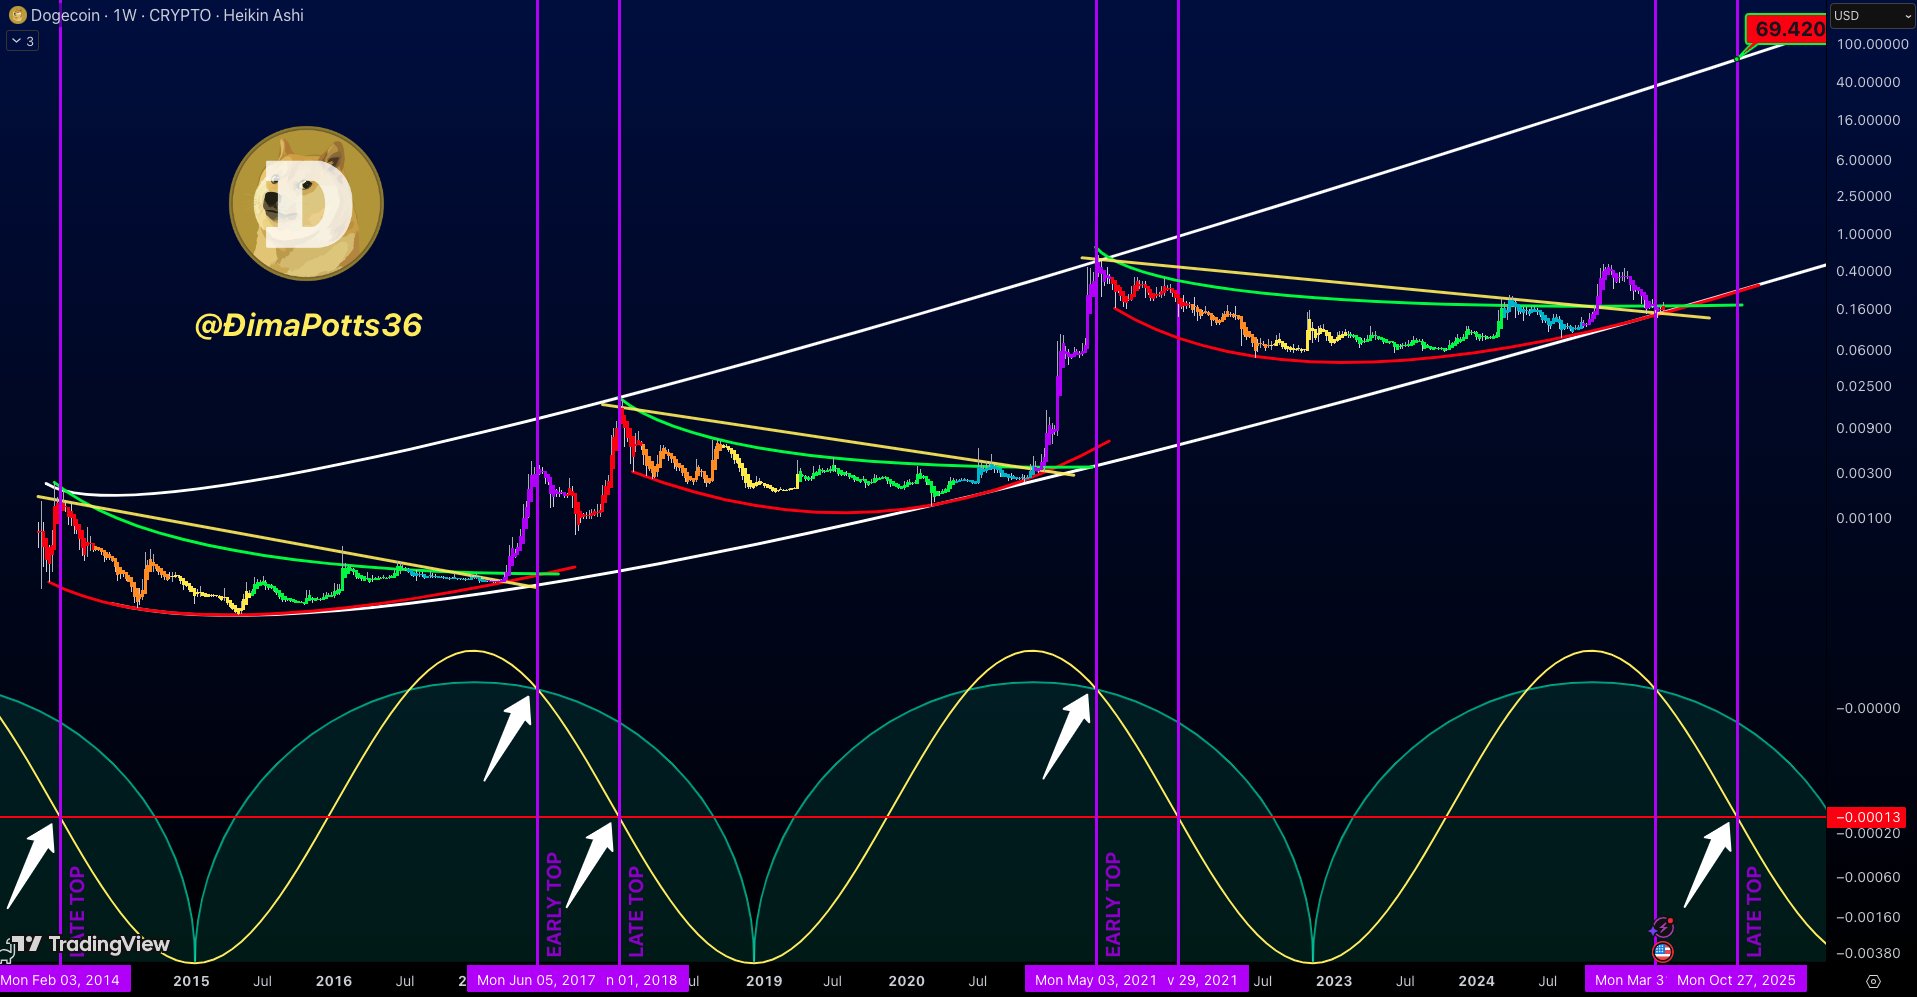Click the Dogecoin symbol icon in chart header
The height and width of the screenshot is (997, 1917).
(x=17, y=15)
